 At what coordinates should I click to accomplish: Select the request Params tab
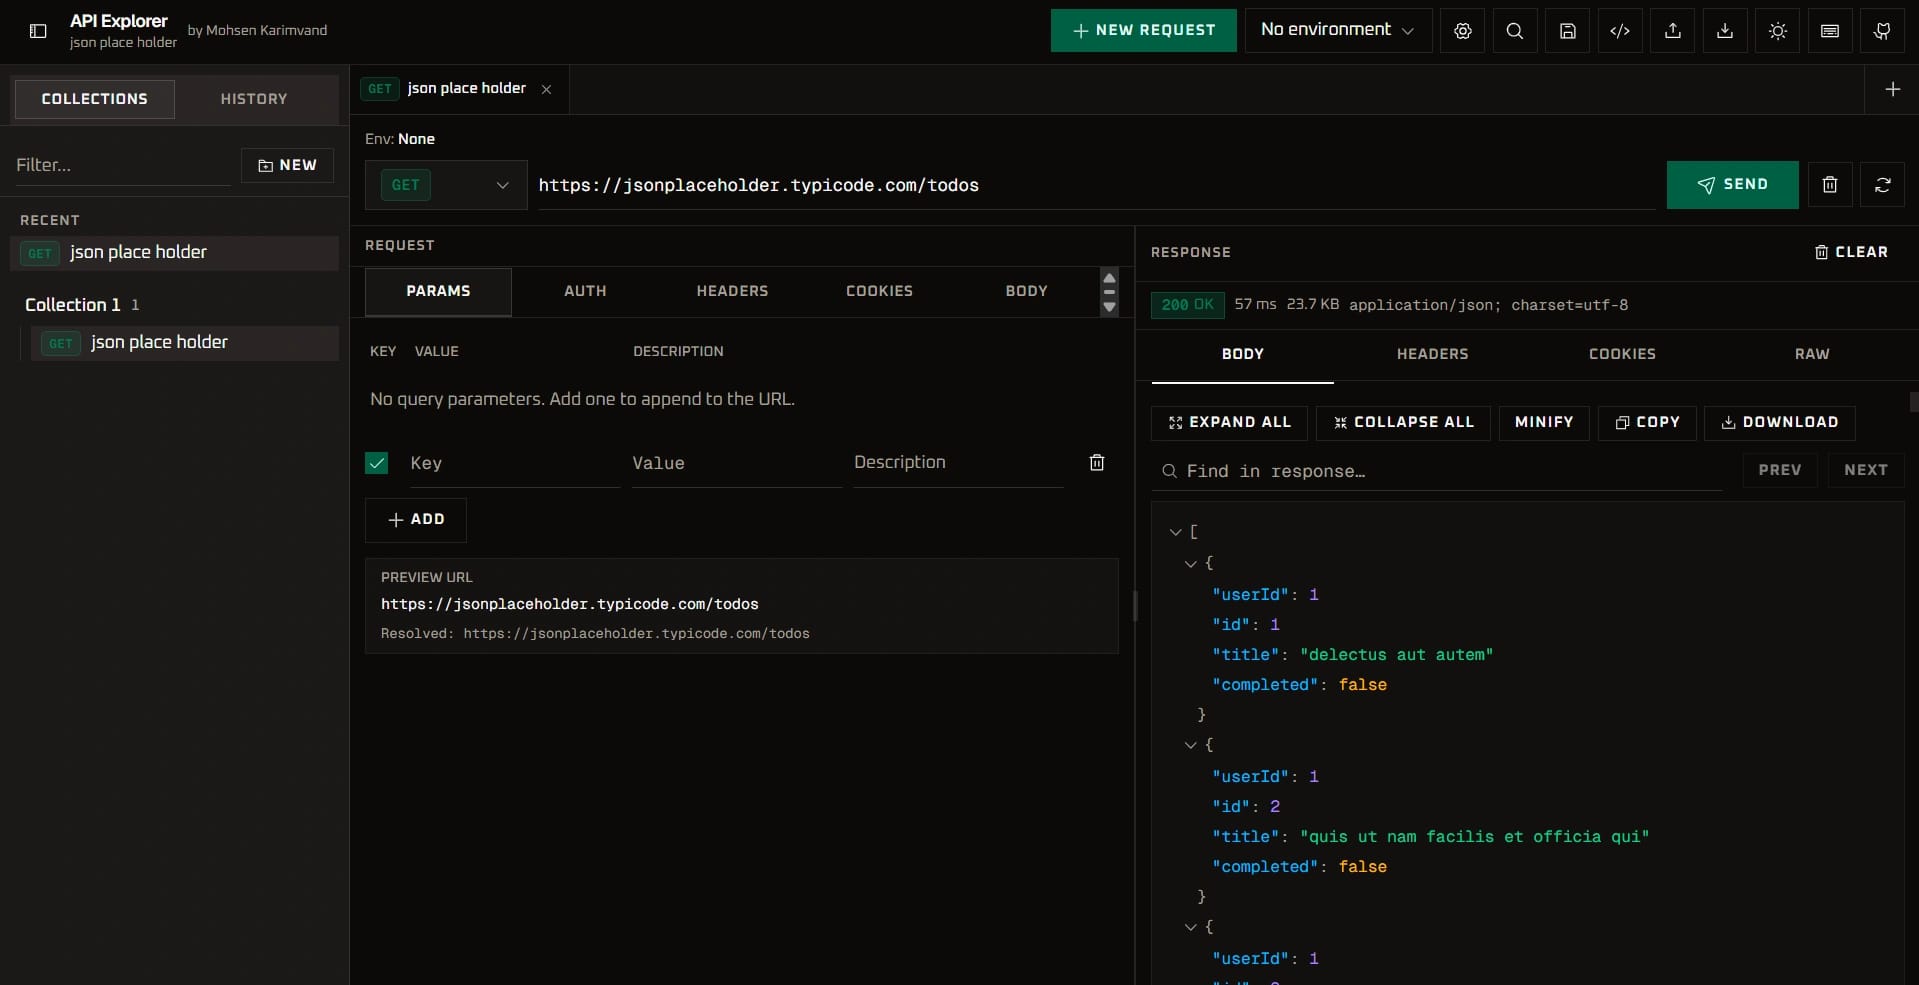coord(438,291)
